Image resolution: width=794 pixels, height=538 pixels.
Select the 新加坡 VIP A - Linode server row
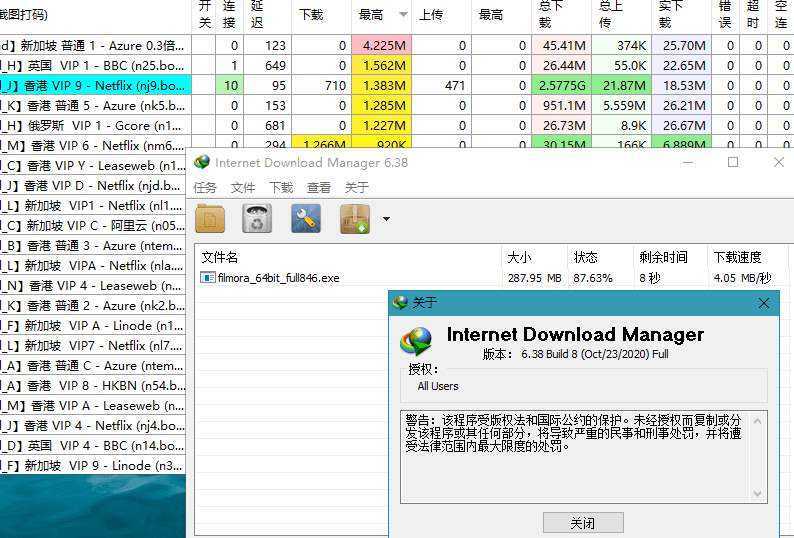(93, 326)
